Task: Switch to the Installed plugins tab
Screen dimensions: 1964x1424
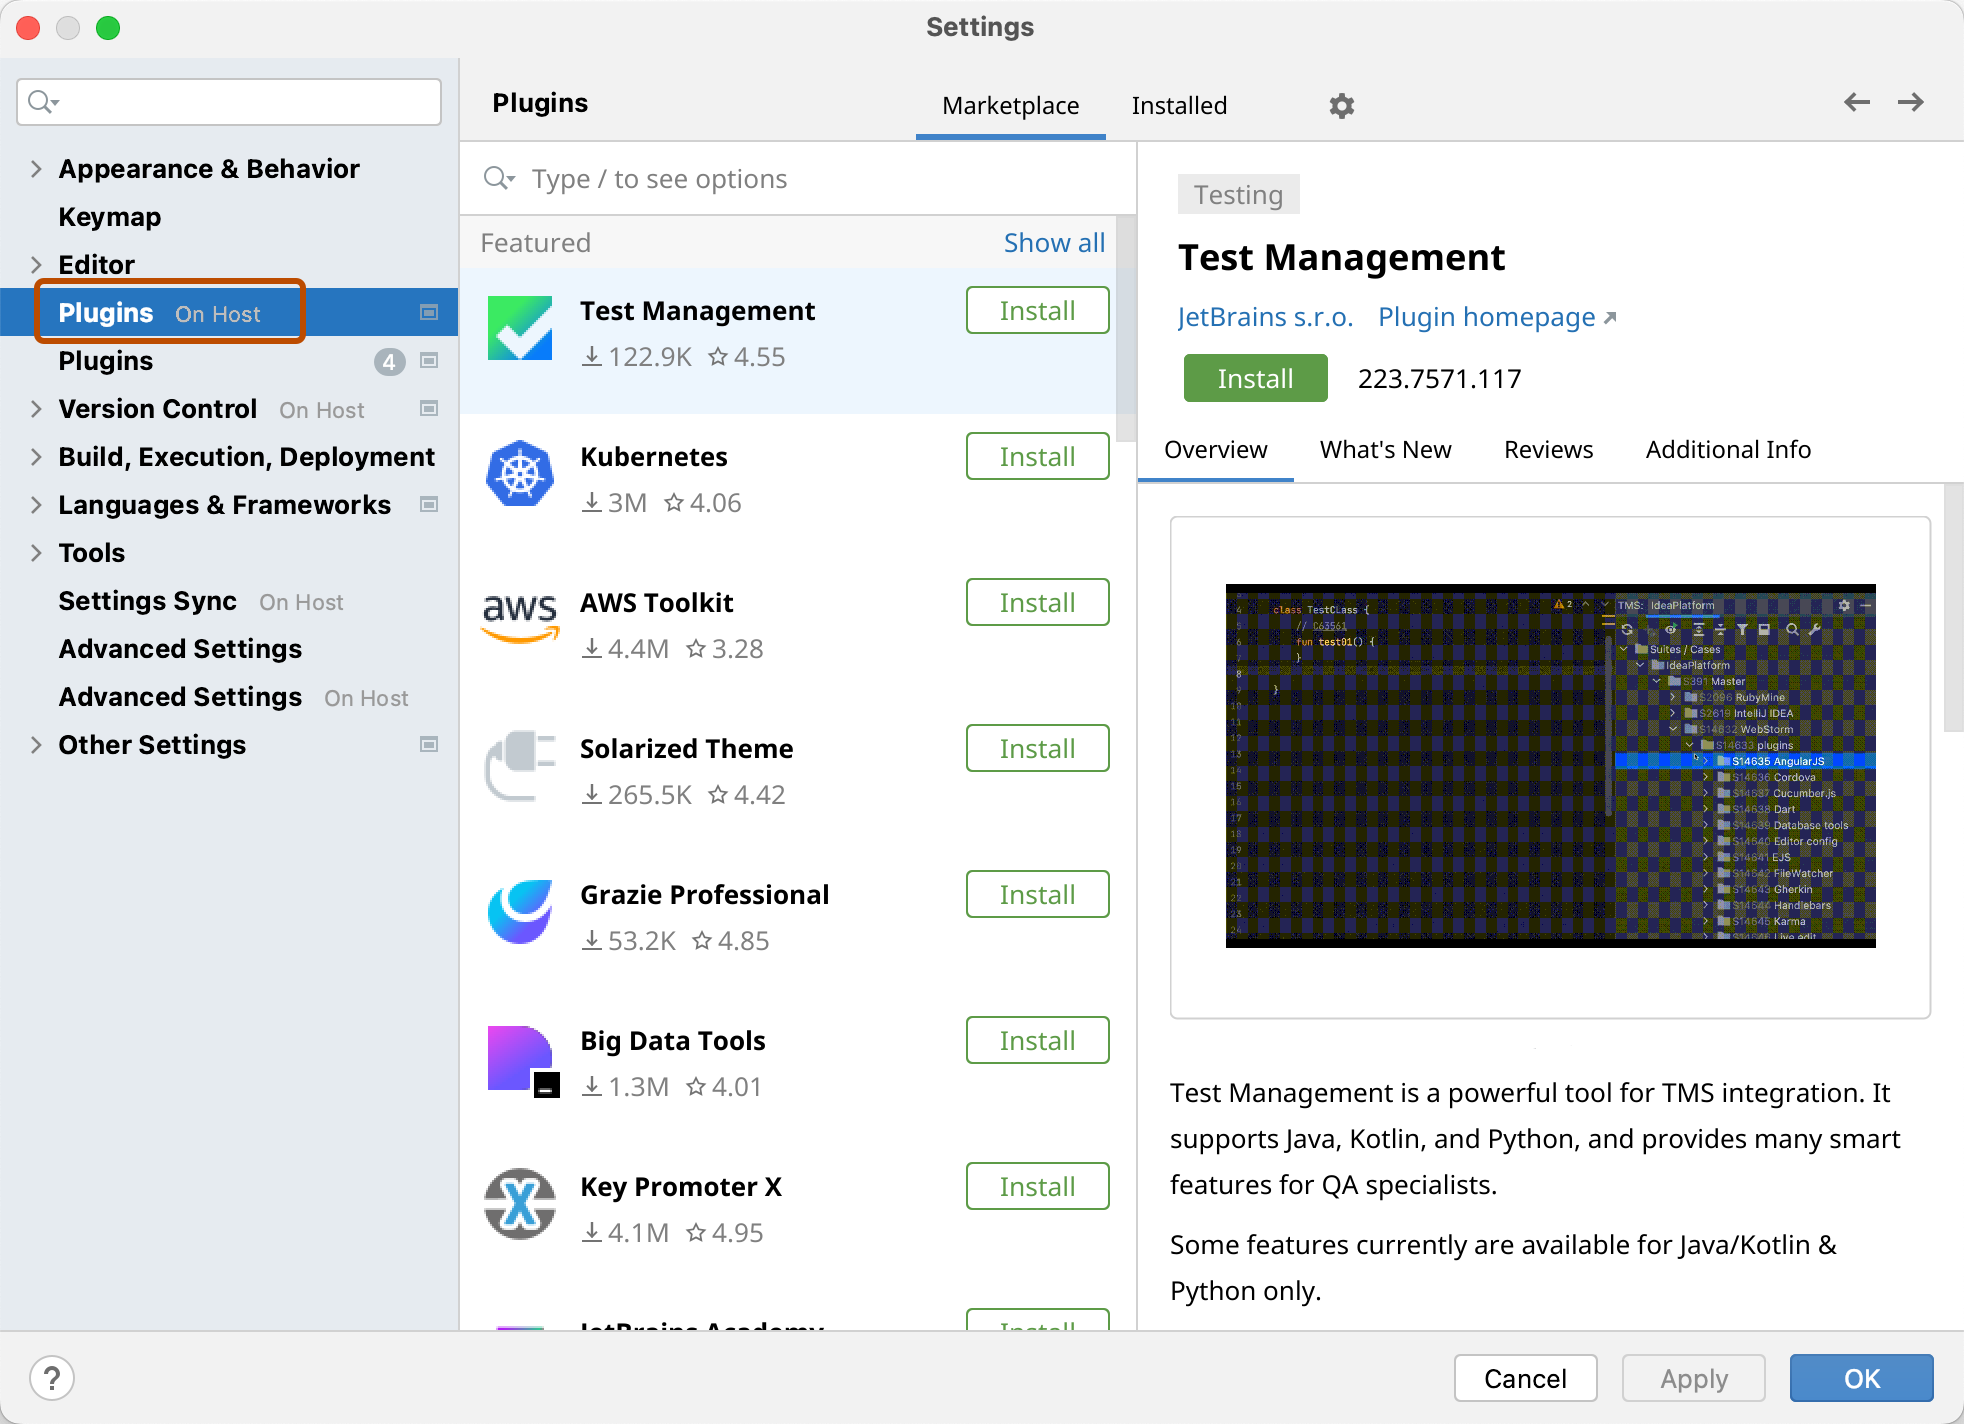Action: tap(1177, 105)
